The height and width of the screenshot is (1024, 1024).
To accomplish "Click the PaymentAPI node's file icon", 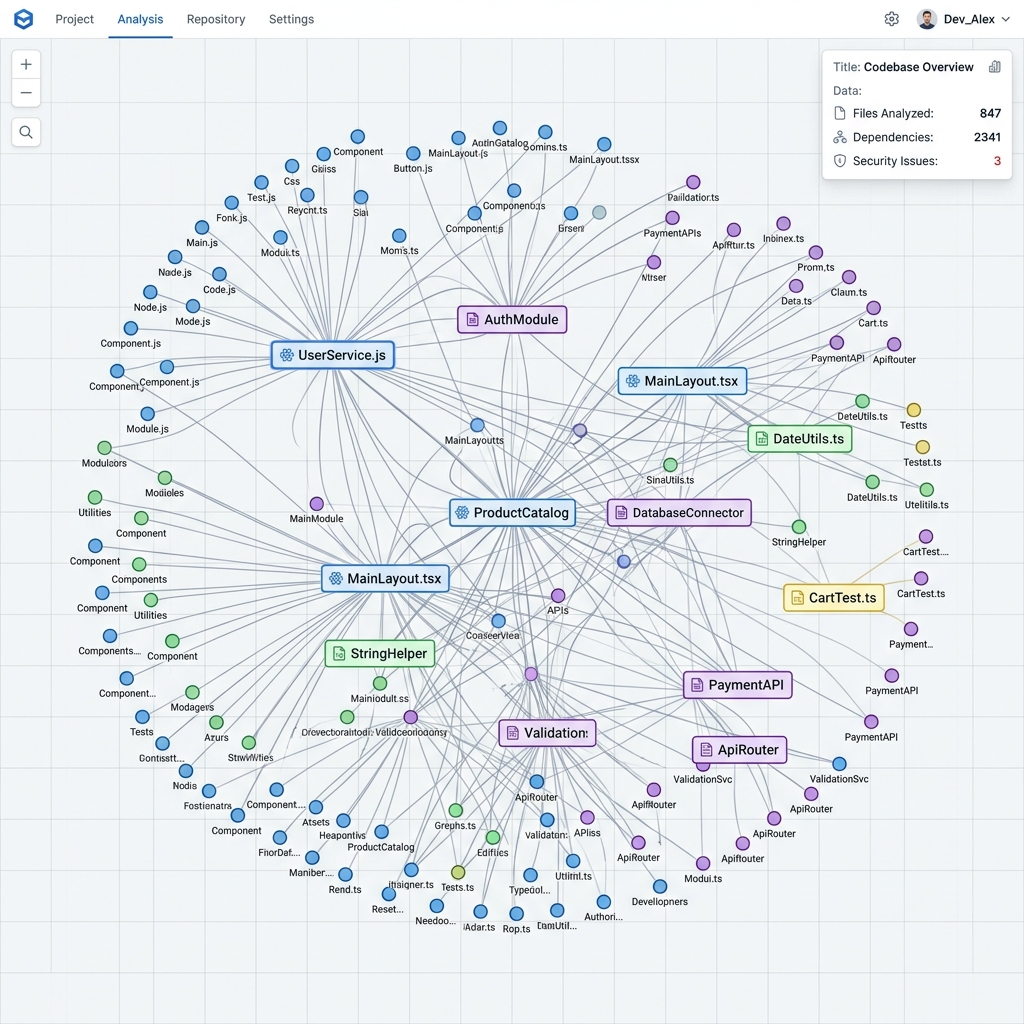I will [697, 685].
